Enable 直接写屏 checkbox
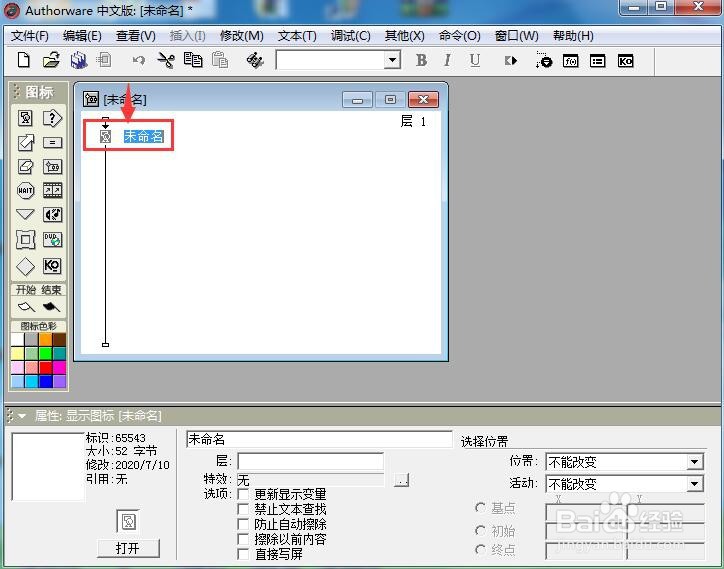Viewport: 724px width, 569px height. [243, 554]
